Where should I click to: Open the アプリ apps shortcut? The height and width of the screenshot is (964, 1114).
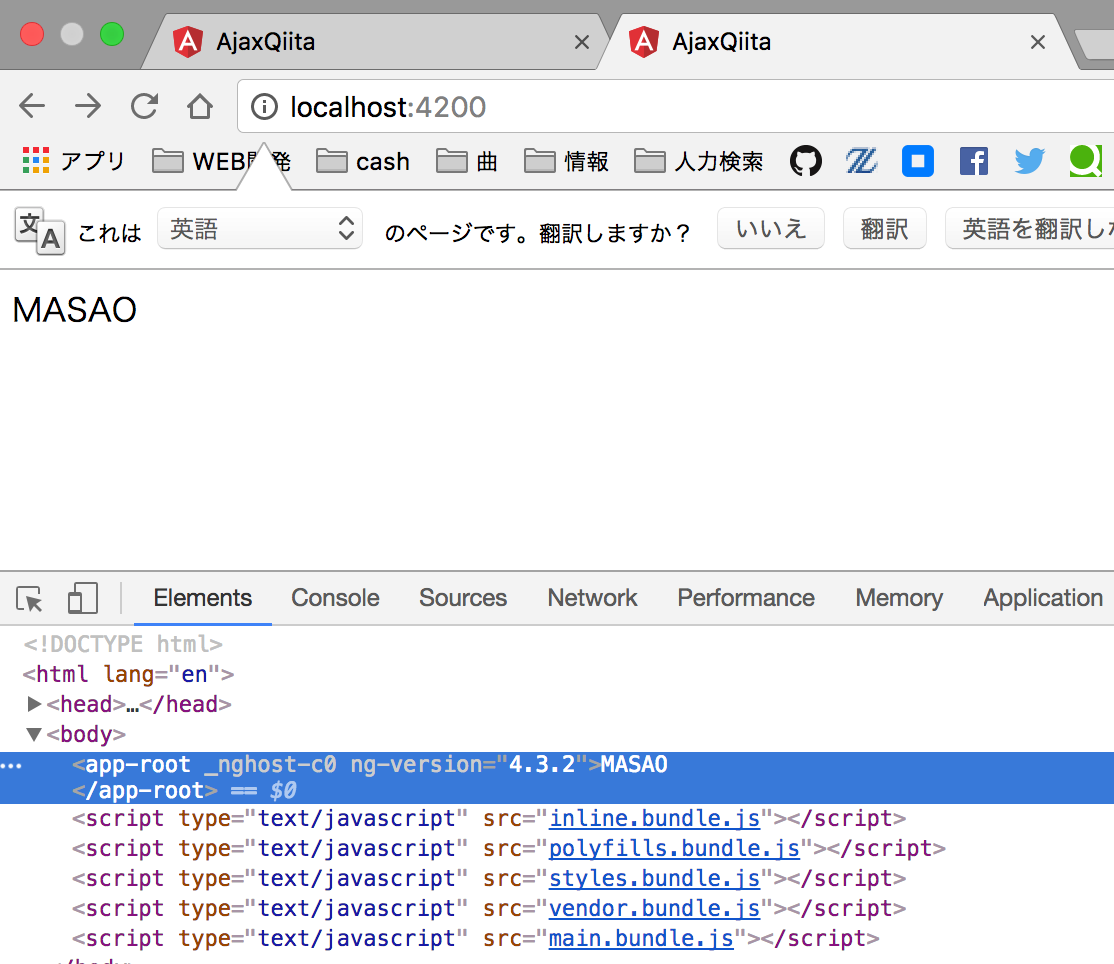(73, 161)
